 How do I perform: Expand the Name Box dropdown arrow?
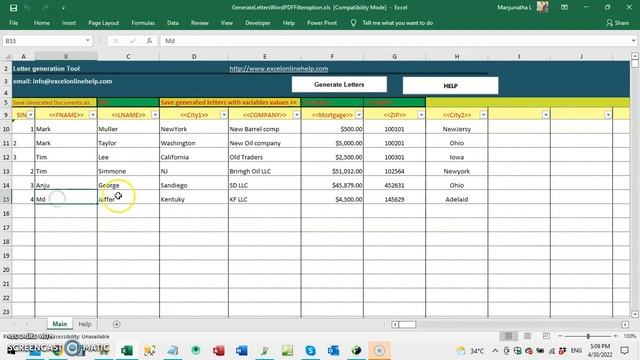(x=87, y=41)
